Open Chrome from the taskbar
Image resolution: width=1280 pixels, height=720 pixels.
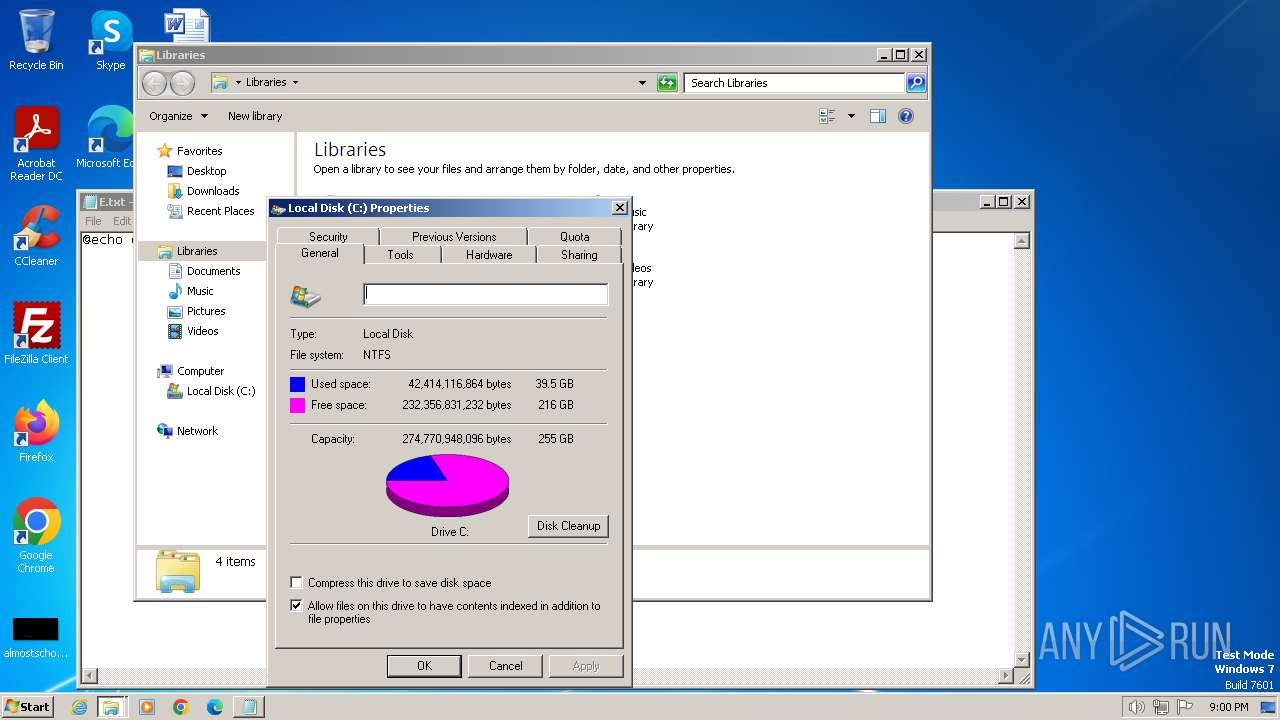[x=181, y=707]
